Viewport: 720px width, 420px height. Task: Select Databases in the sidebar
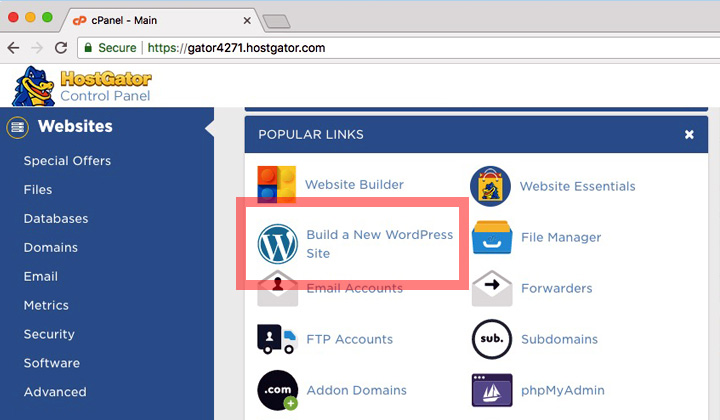pos(56,218)
